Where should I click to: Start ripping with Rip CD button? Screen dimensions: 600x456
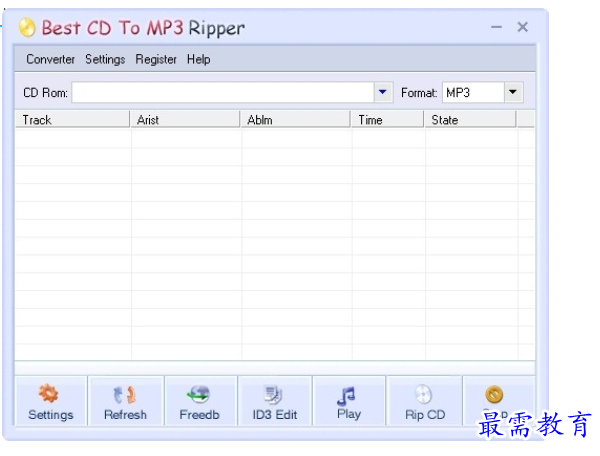(425, 401)
